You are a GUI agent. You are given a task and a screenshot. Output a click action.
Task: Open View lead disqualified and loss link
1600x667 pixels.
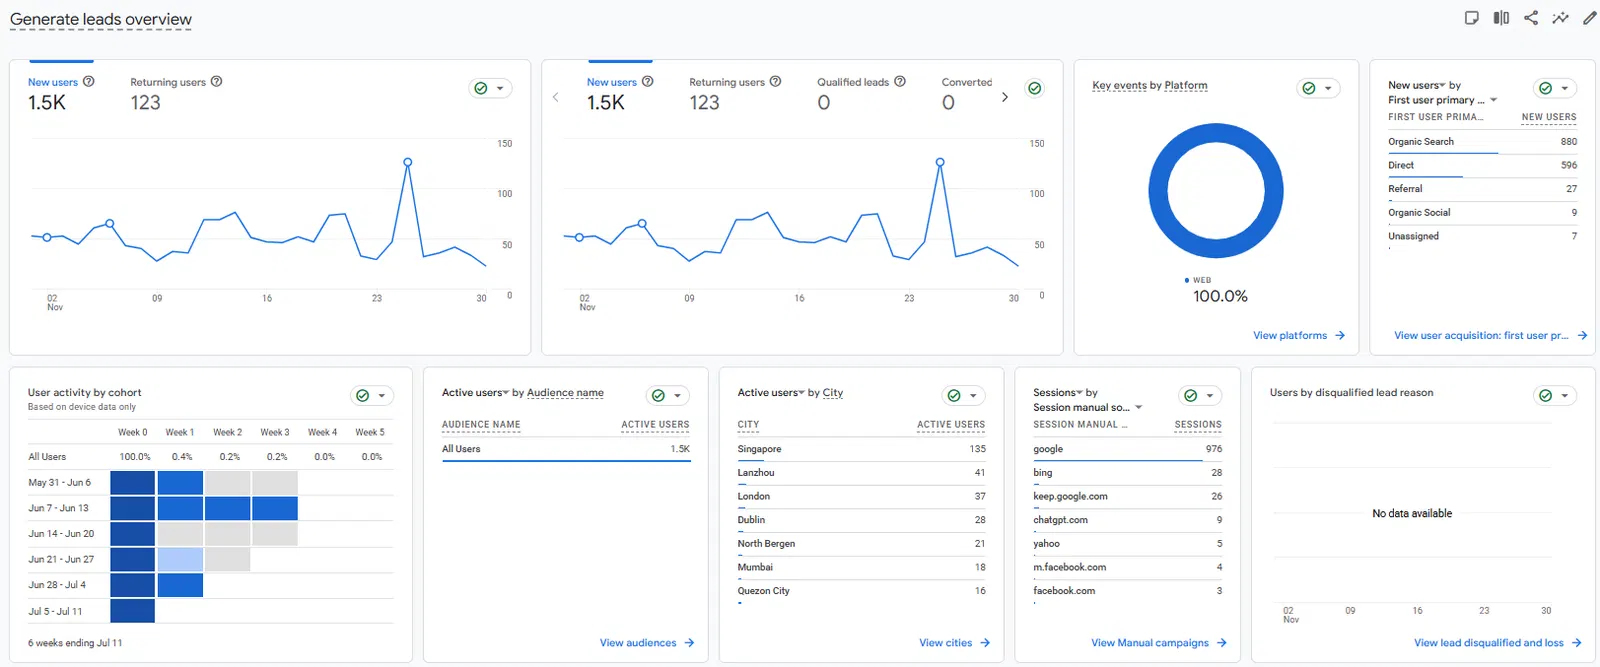click(x=1497, y=643)
